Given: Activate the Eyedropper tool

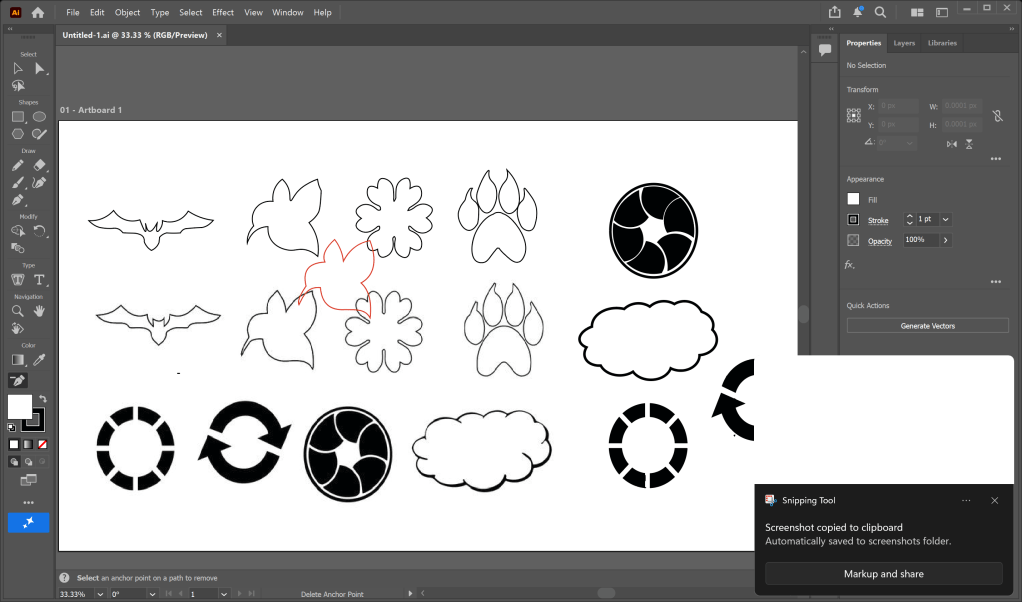Looking at the screenshot, I should tap(39, 359).
